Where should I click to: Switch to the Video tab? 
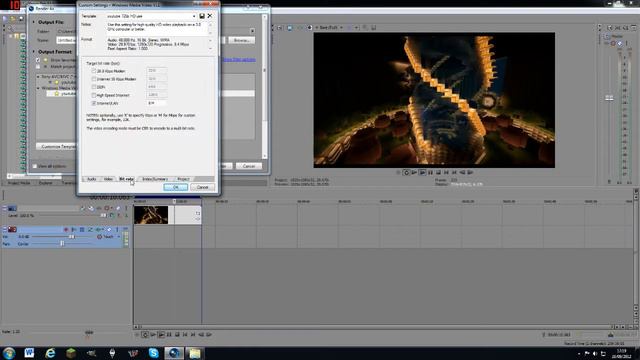pyautogui.click(x=108, y=179)
